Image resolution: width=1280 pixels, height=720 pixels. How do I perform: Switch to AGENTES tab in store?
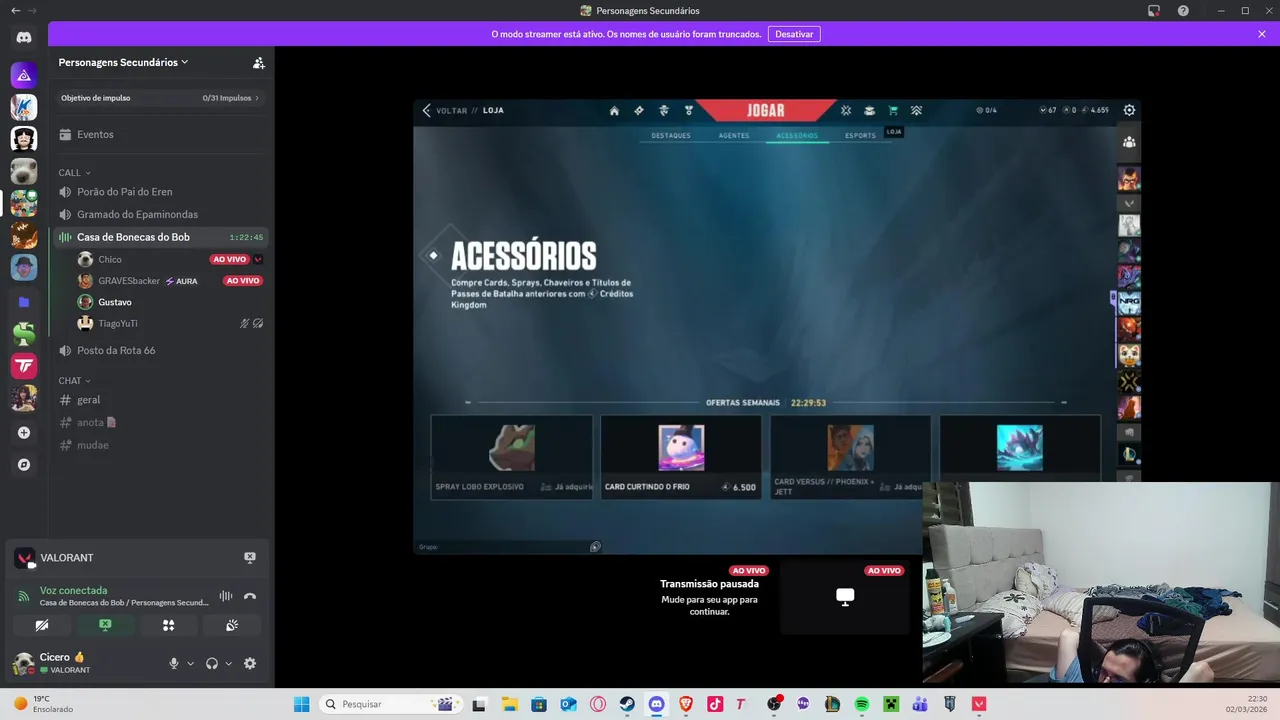tap(734, 135)
